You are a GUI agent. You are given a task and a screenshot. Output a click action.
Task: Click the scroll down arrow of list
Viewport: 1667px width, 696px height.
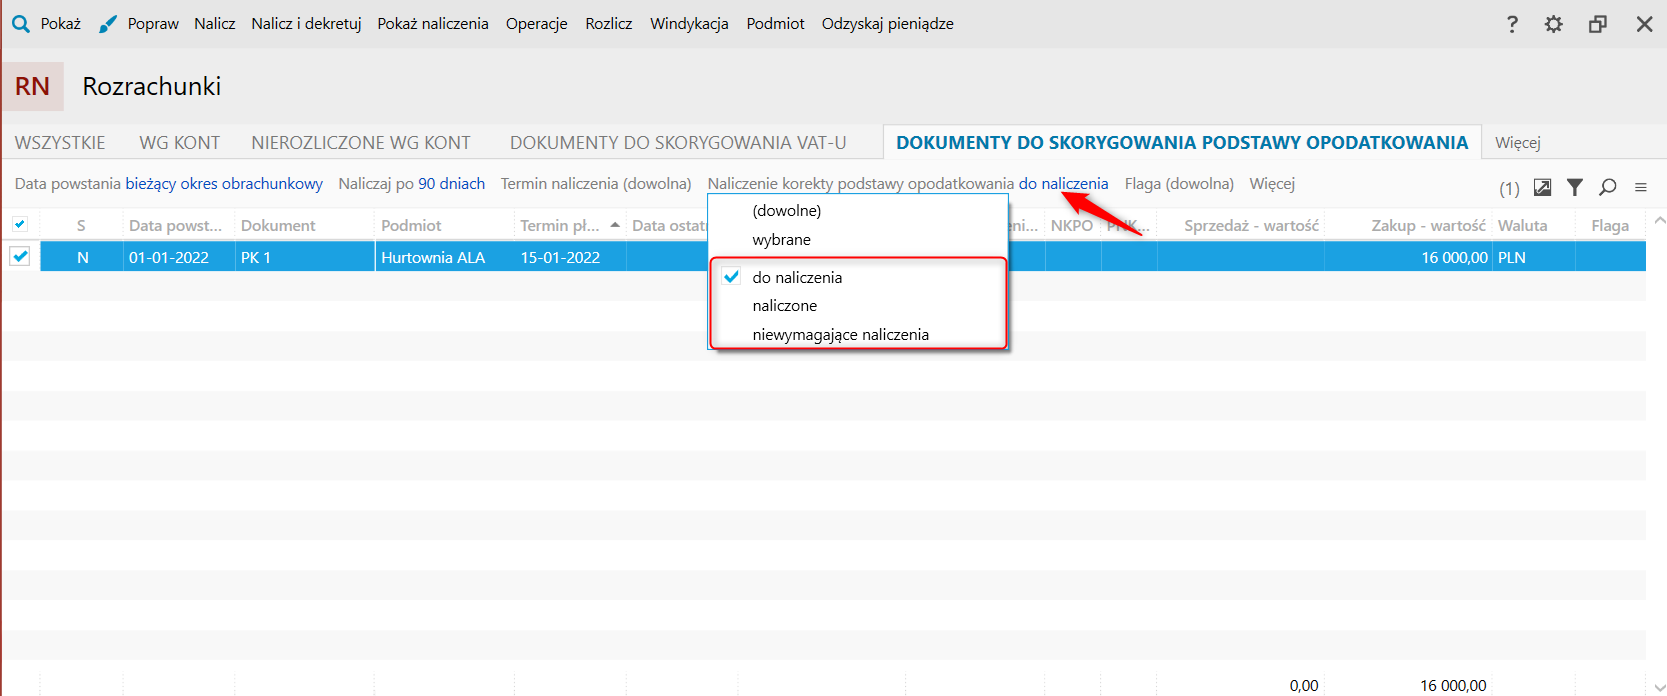(1660, 686)
